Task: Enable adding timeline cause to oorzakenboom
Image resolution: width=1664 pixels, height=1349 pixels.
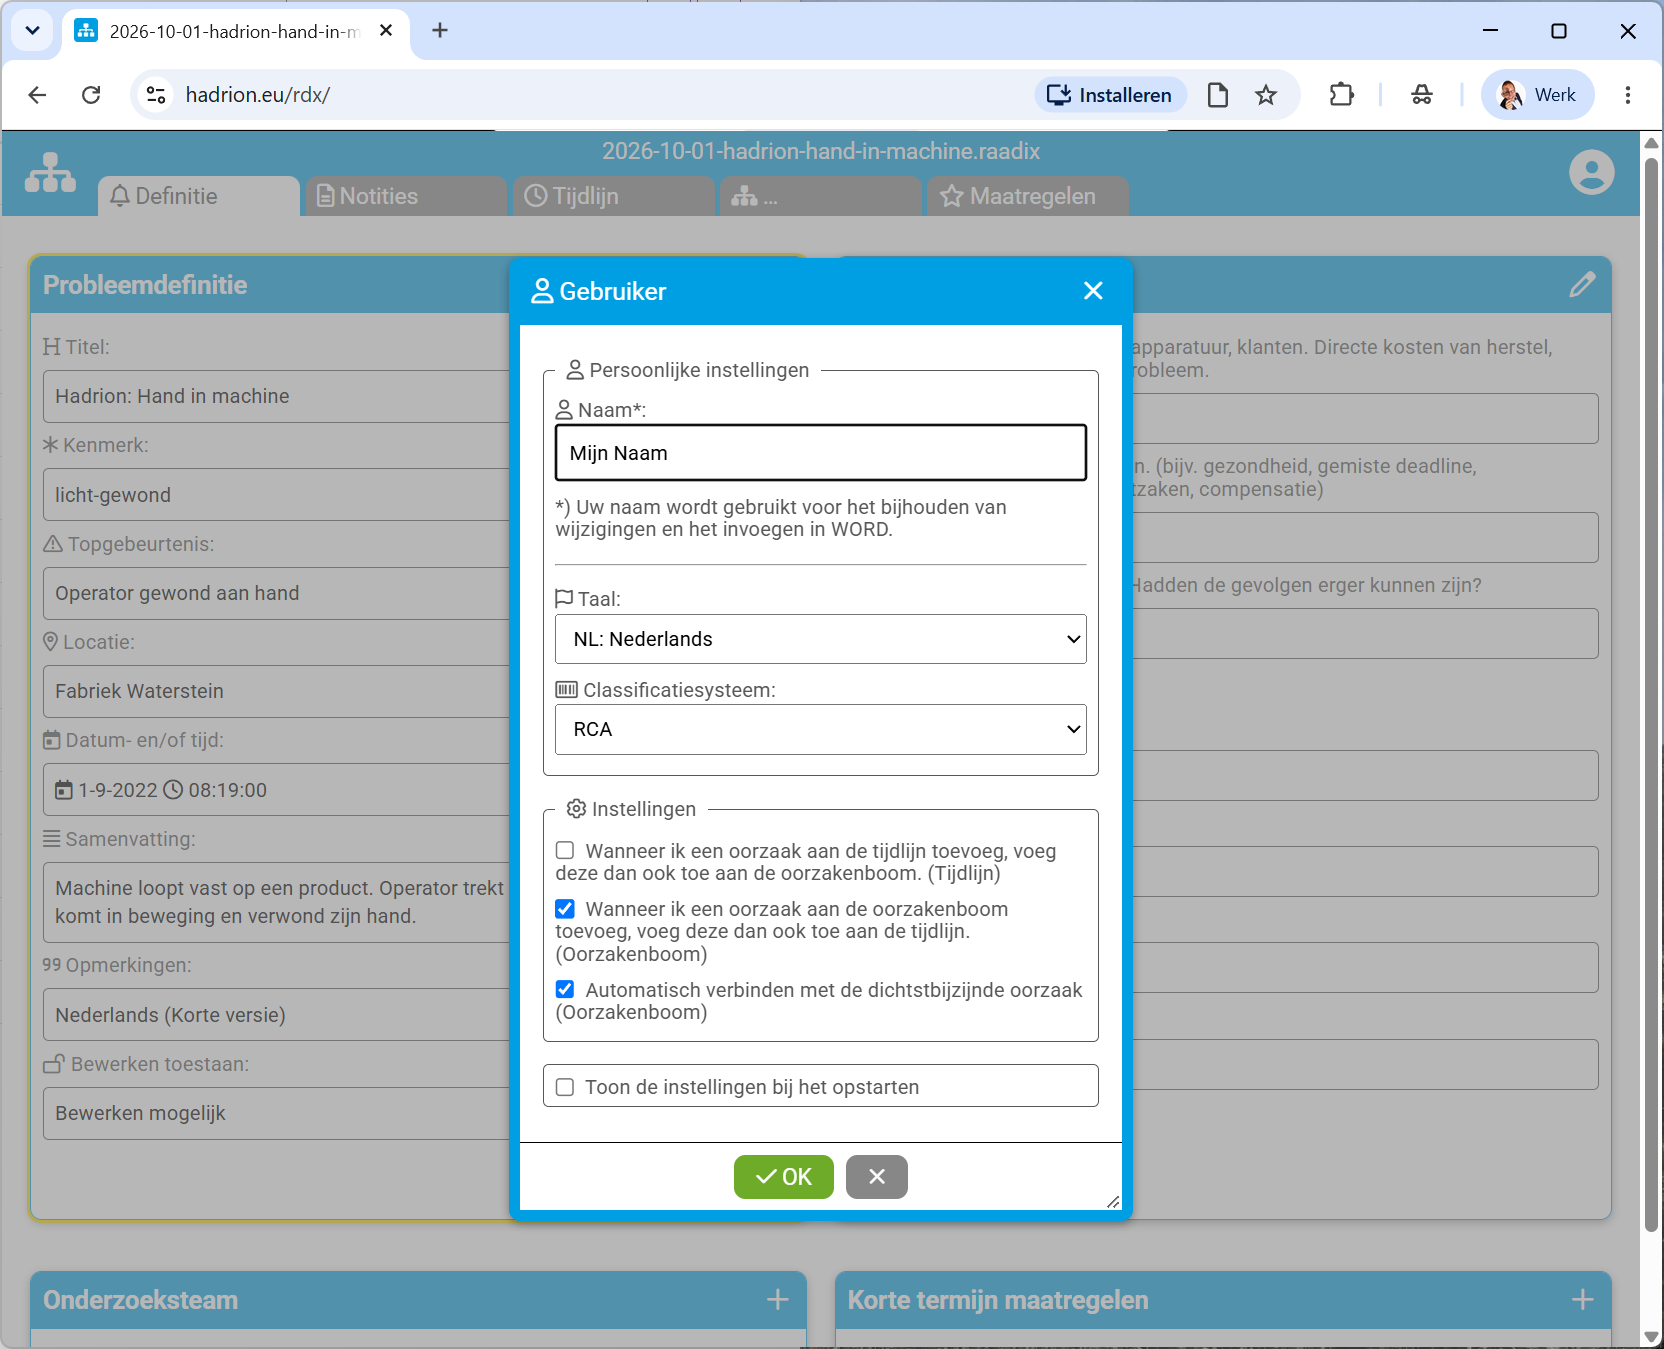Action: [x=565, y=851]
